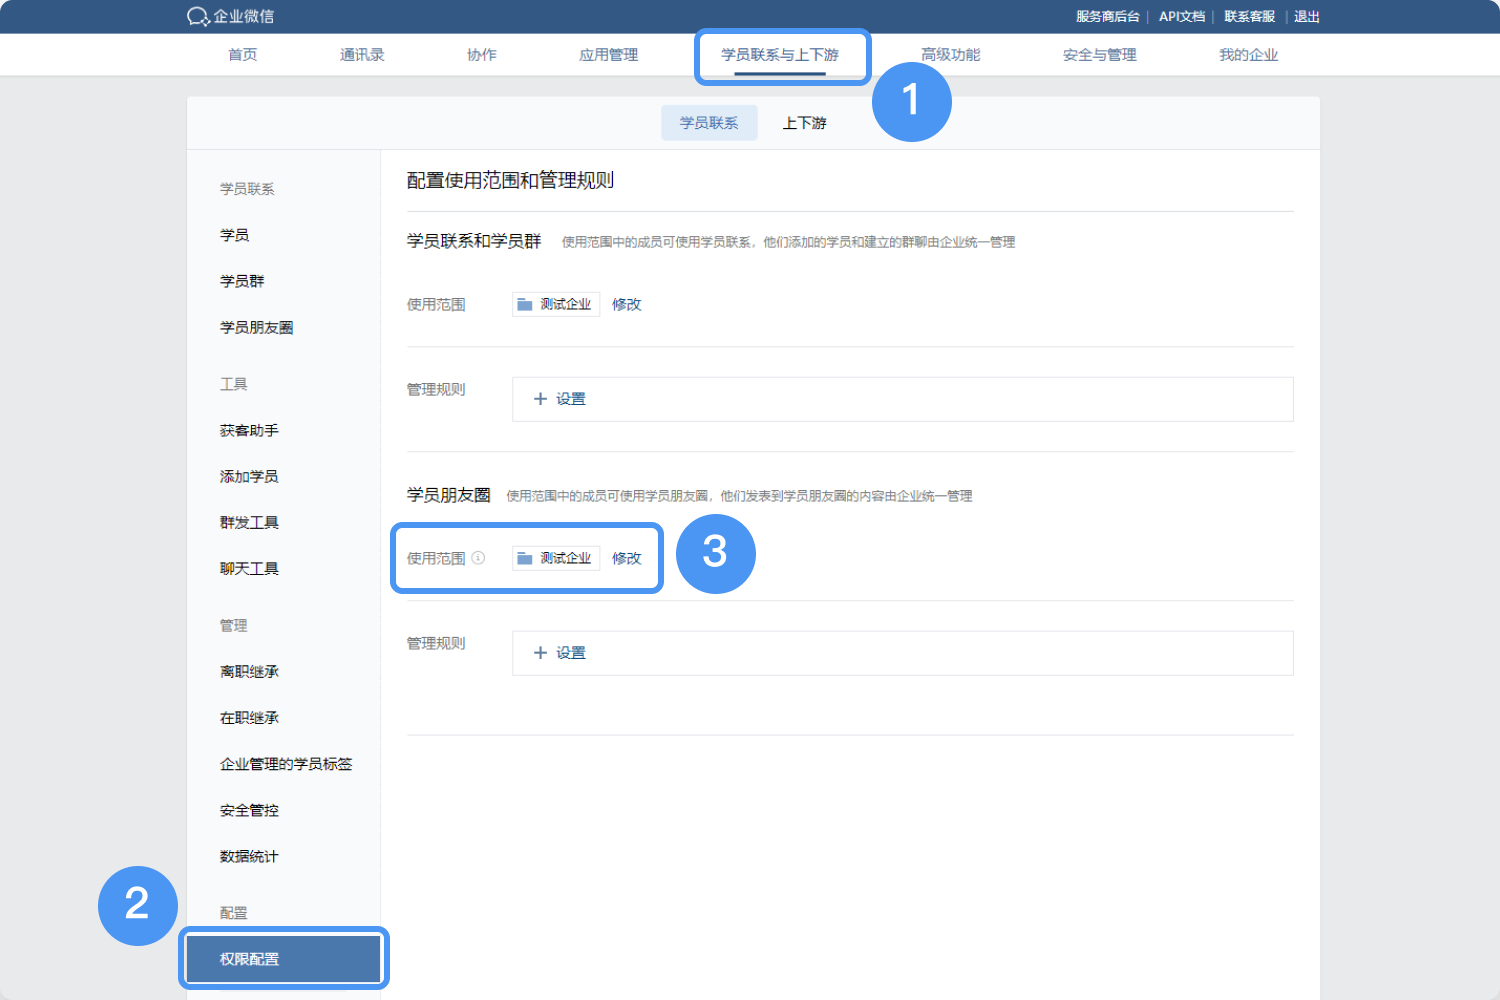Screen dimensions: 1500x1000
Task: Go to 应用管理 tab
Action: tap(608, 55)
